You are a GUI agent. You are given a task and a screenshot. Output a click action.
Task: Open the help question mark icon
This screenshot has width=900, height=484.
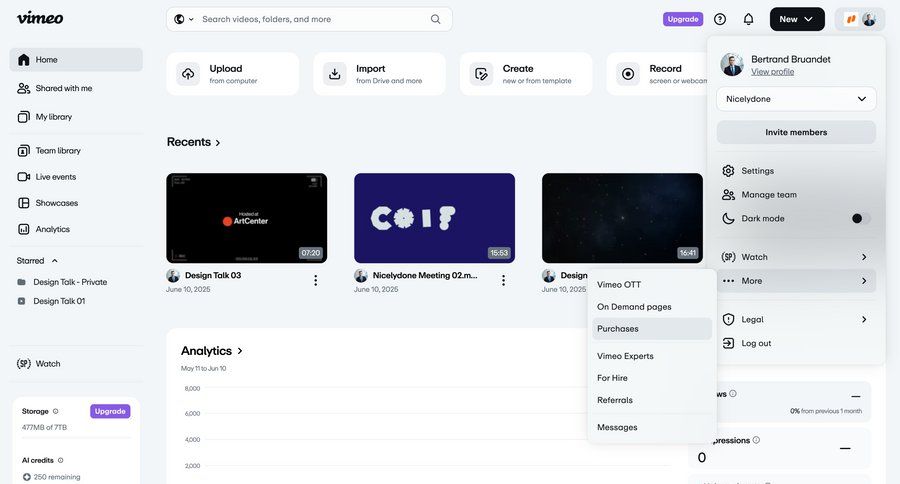pyautogui.click(x=720, y=20)
